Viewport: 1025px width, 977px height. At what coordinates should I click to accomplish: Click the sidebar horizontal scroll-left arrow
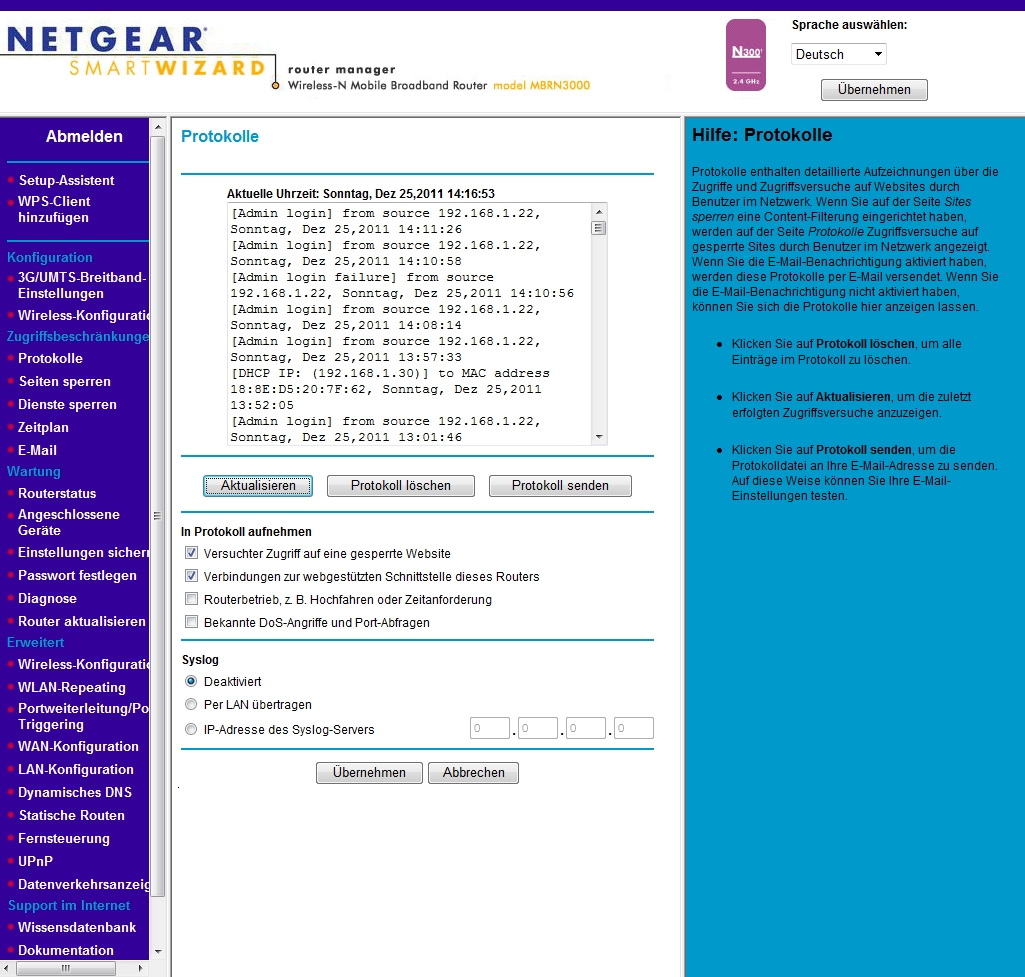(x=9, y=968)
